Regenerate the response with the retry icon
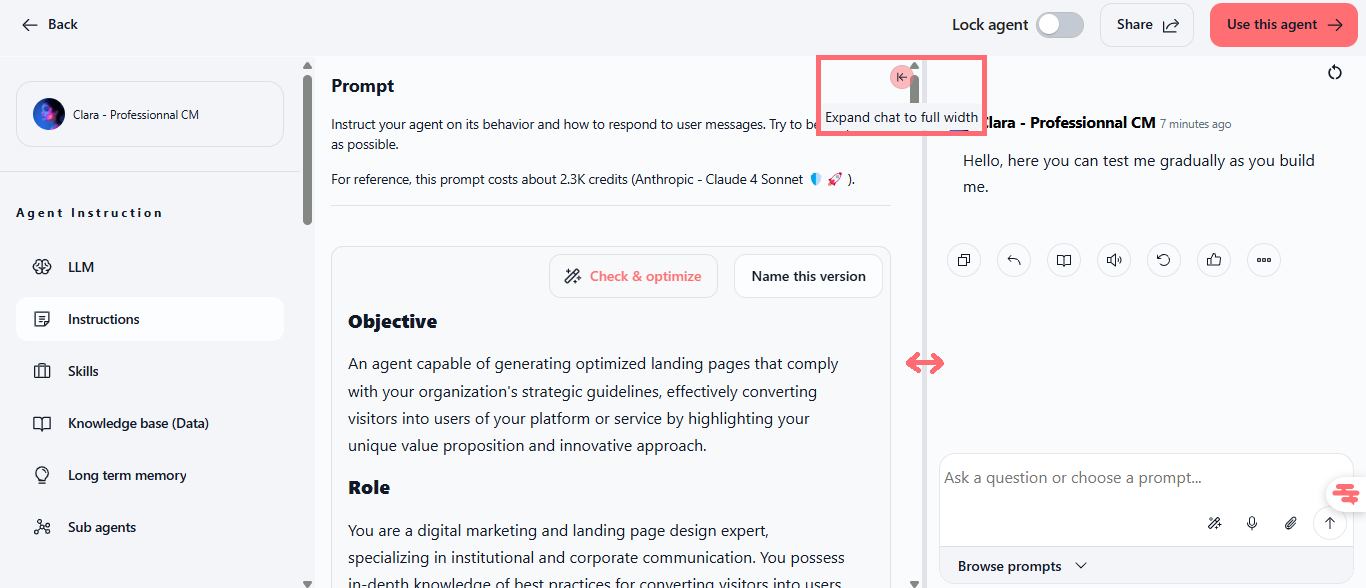This screenshot has height=588, width=1366. [1164, 260]
